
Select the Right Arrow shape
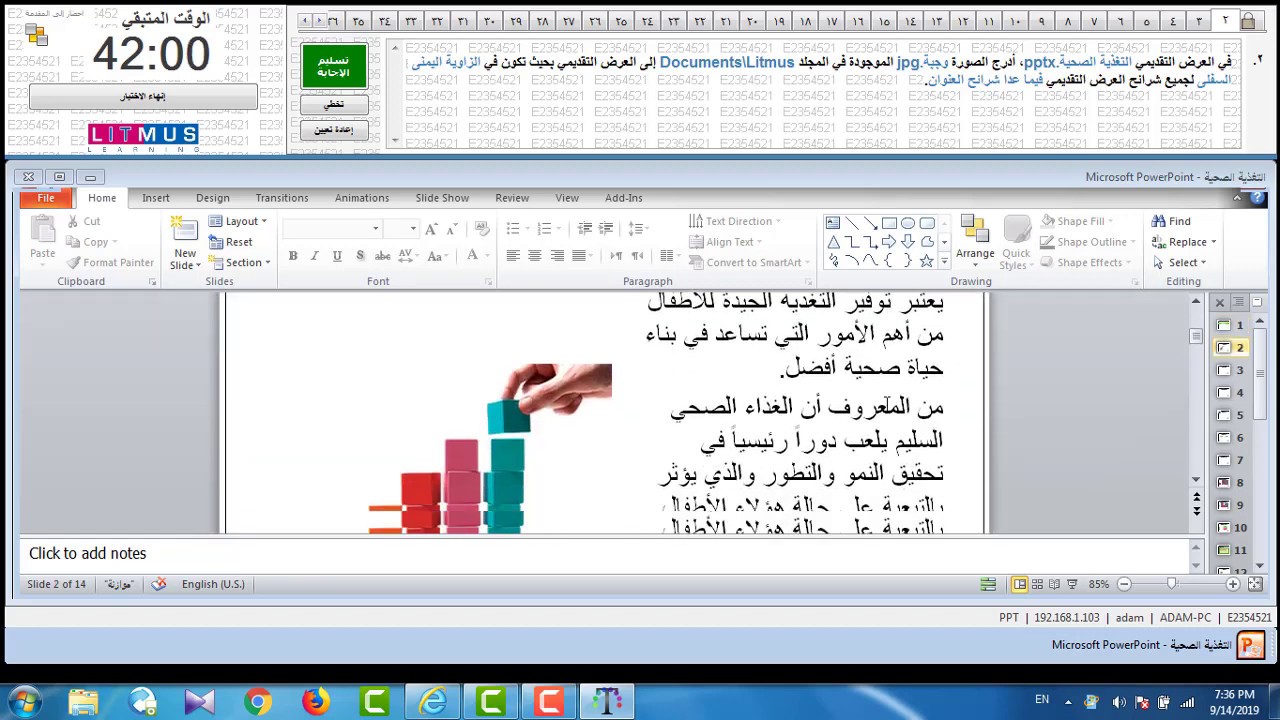889,242
